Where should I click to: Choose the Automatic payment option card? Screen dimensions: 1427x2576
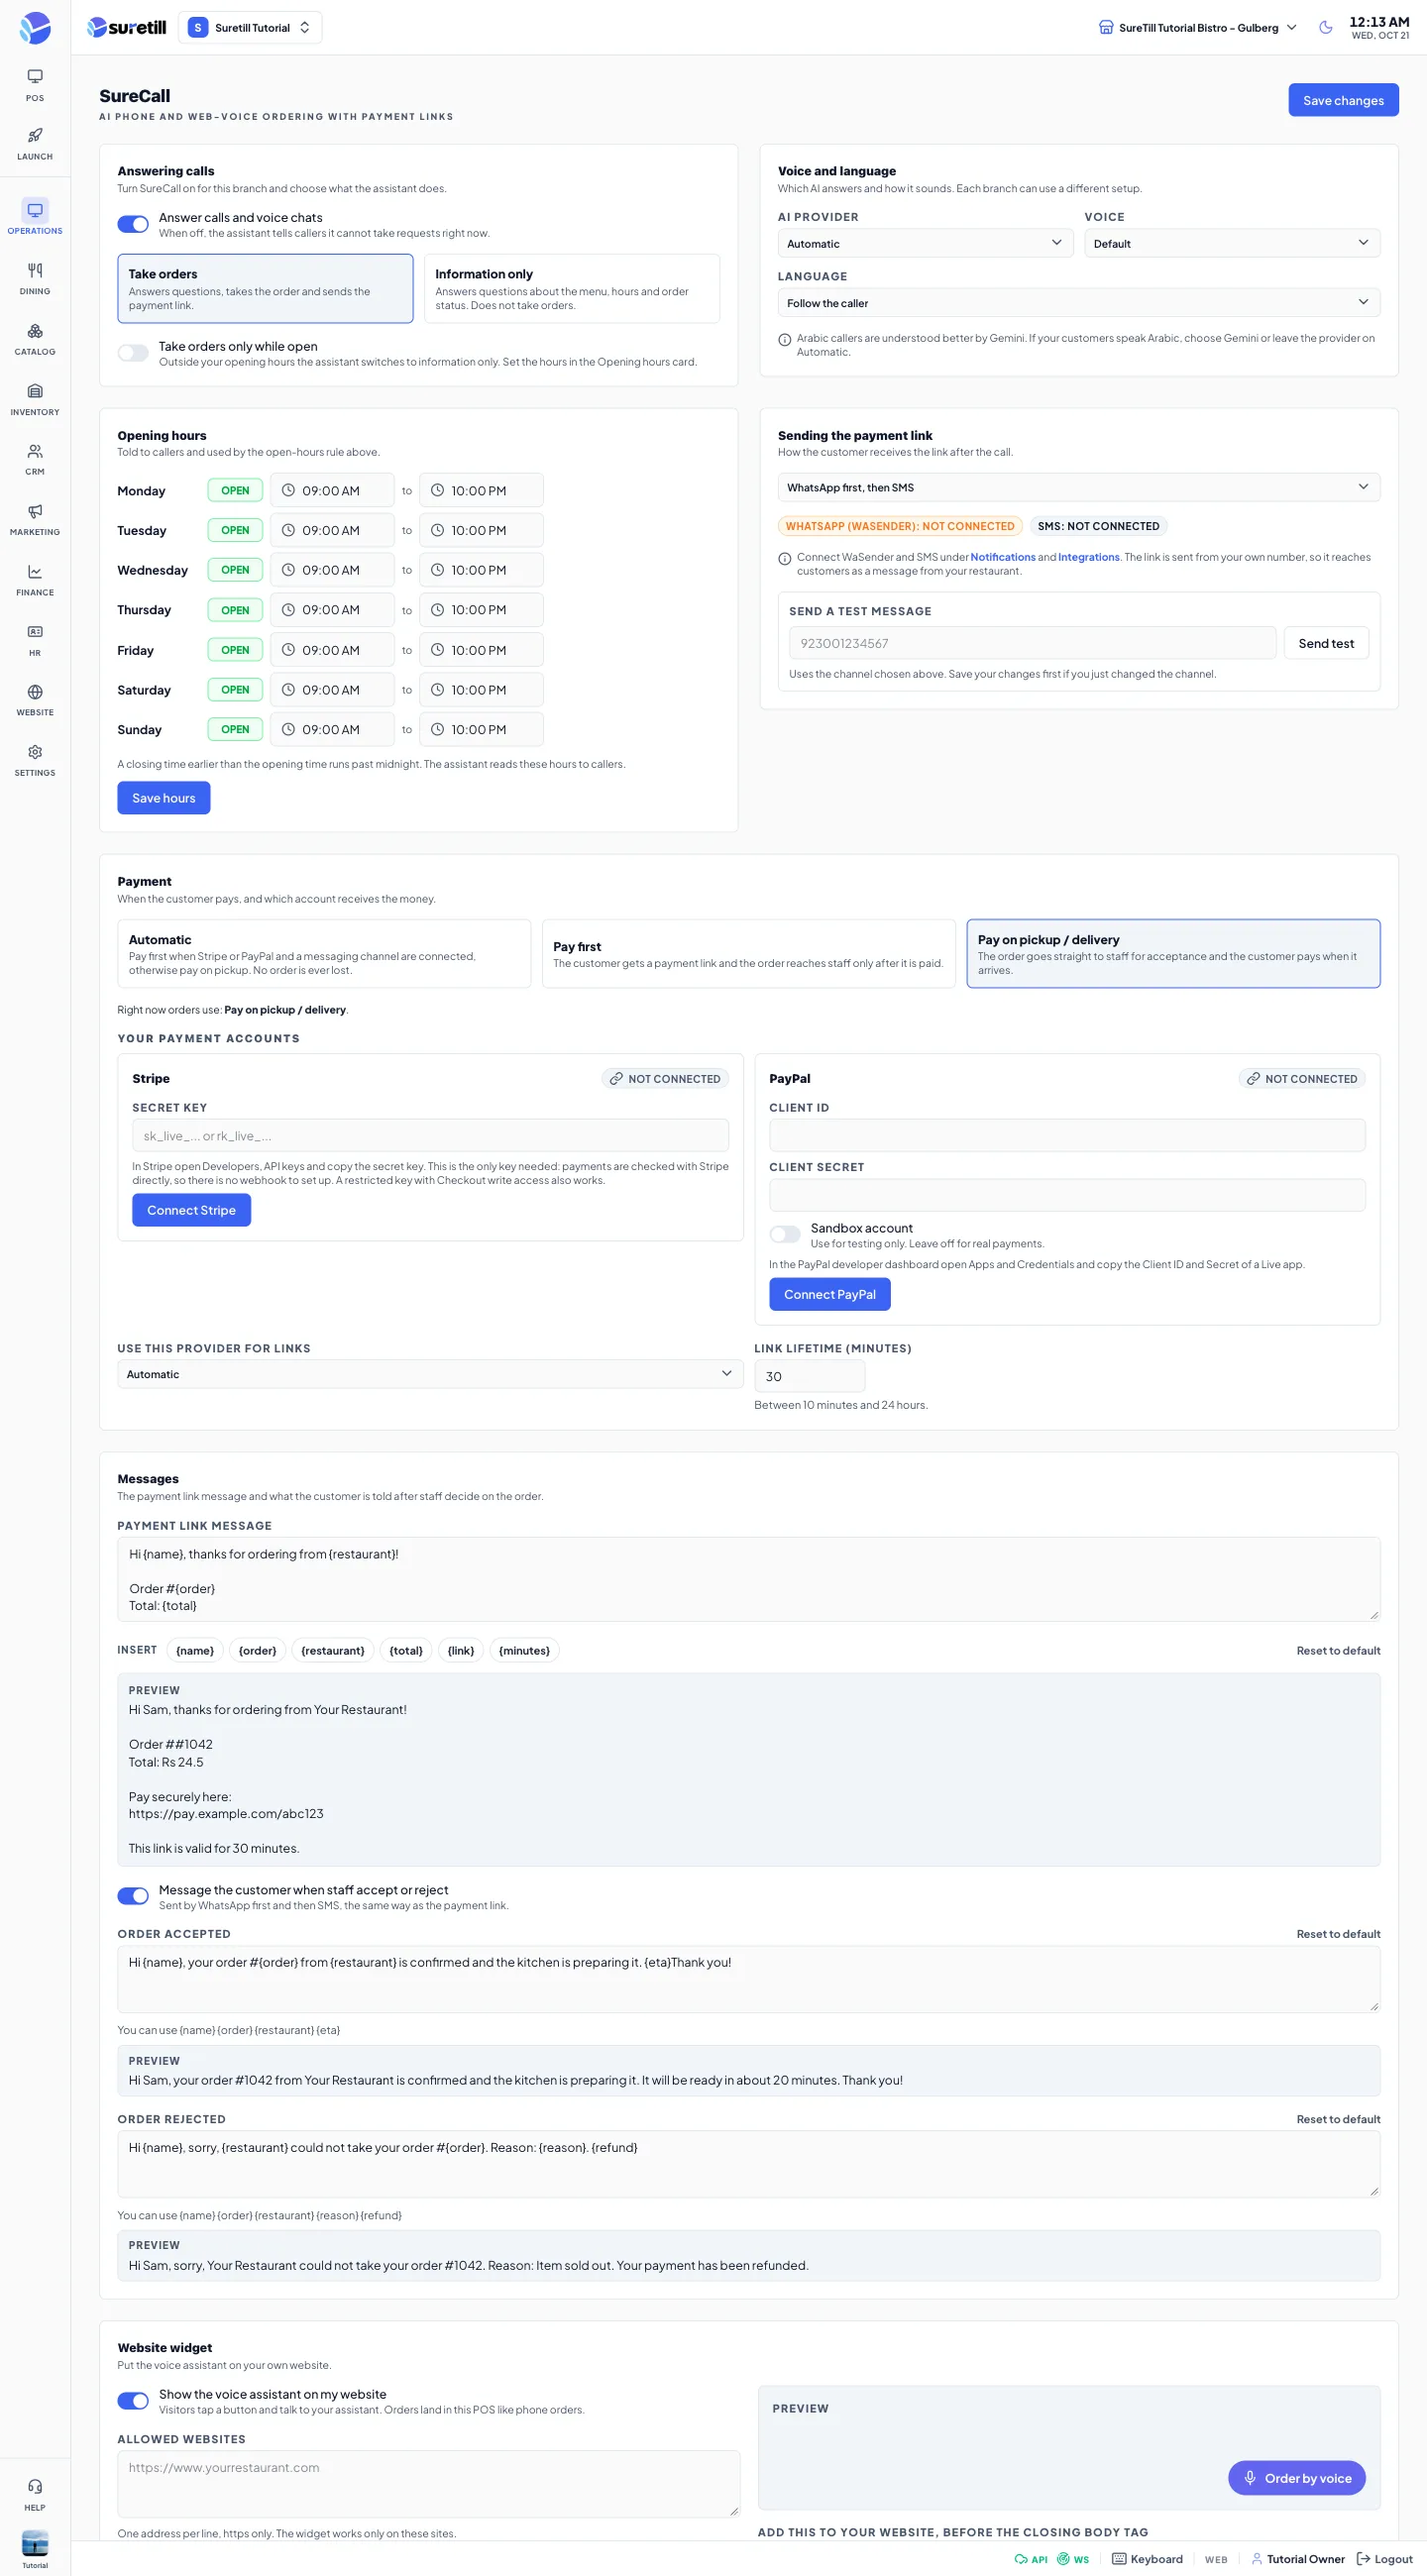pos(324,953)
